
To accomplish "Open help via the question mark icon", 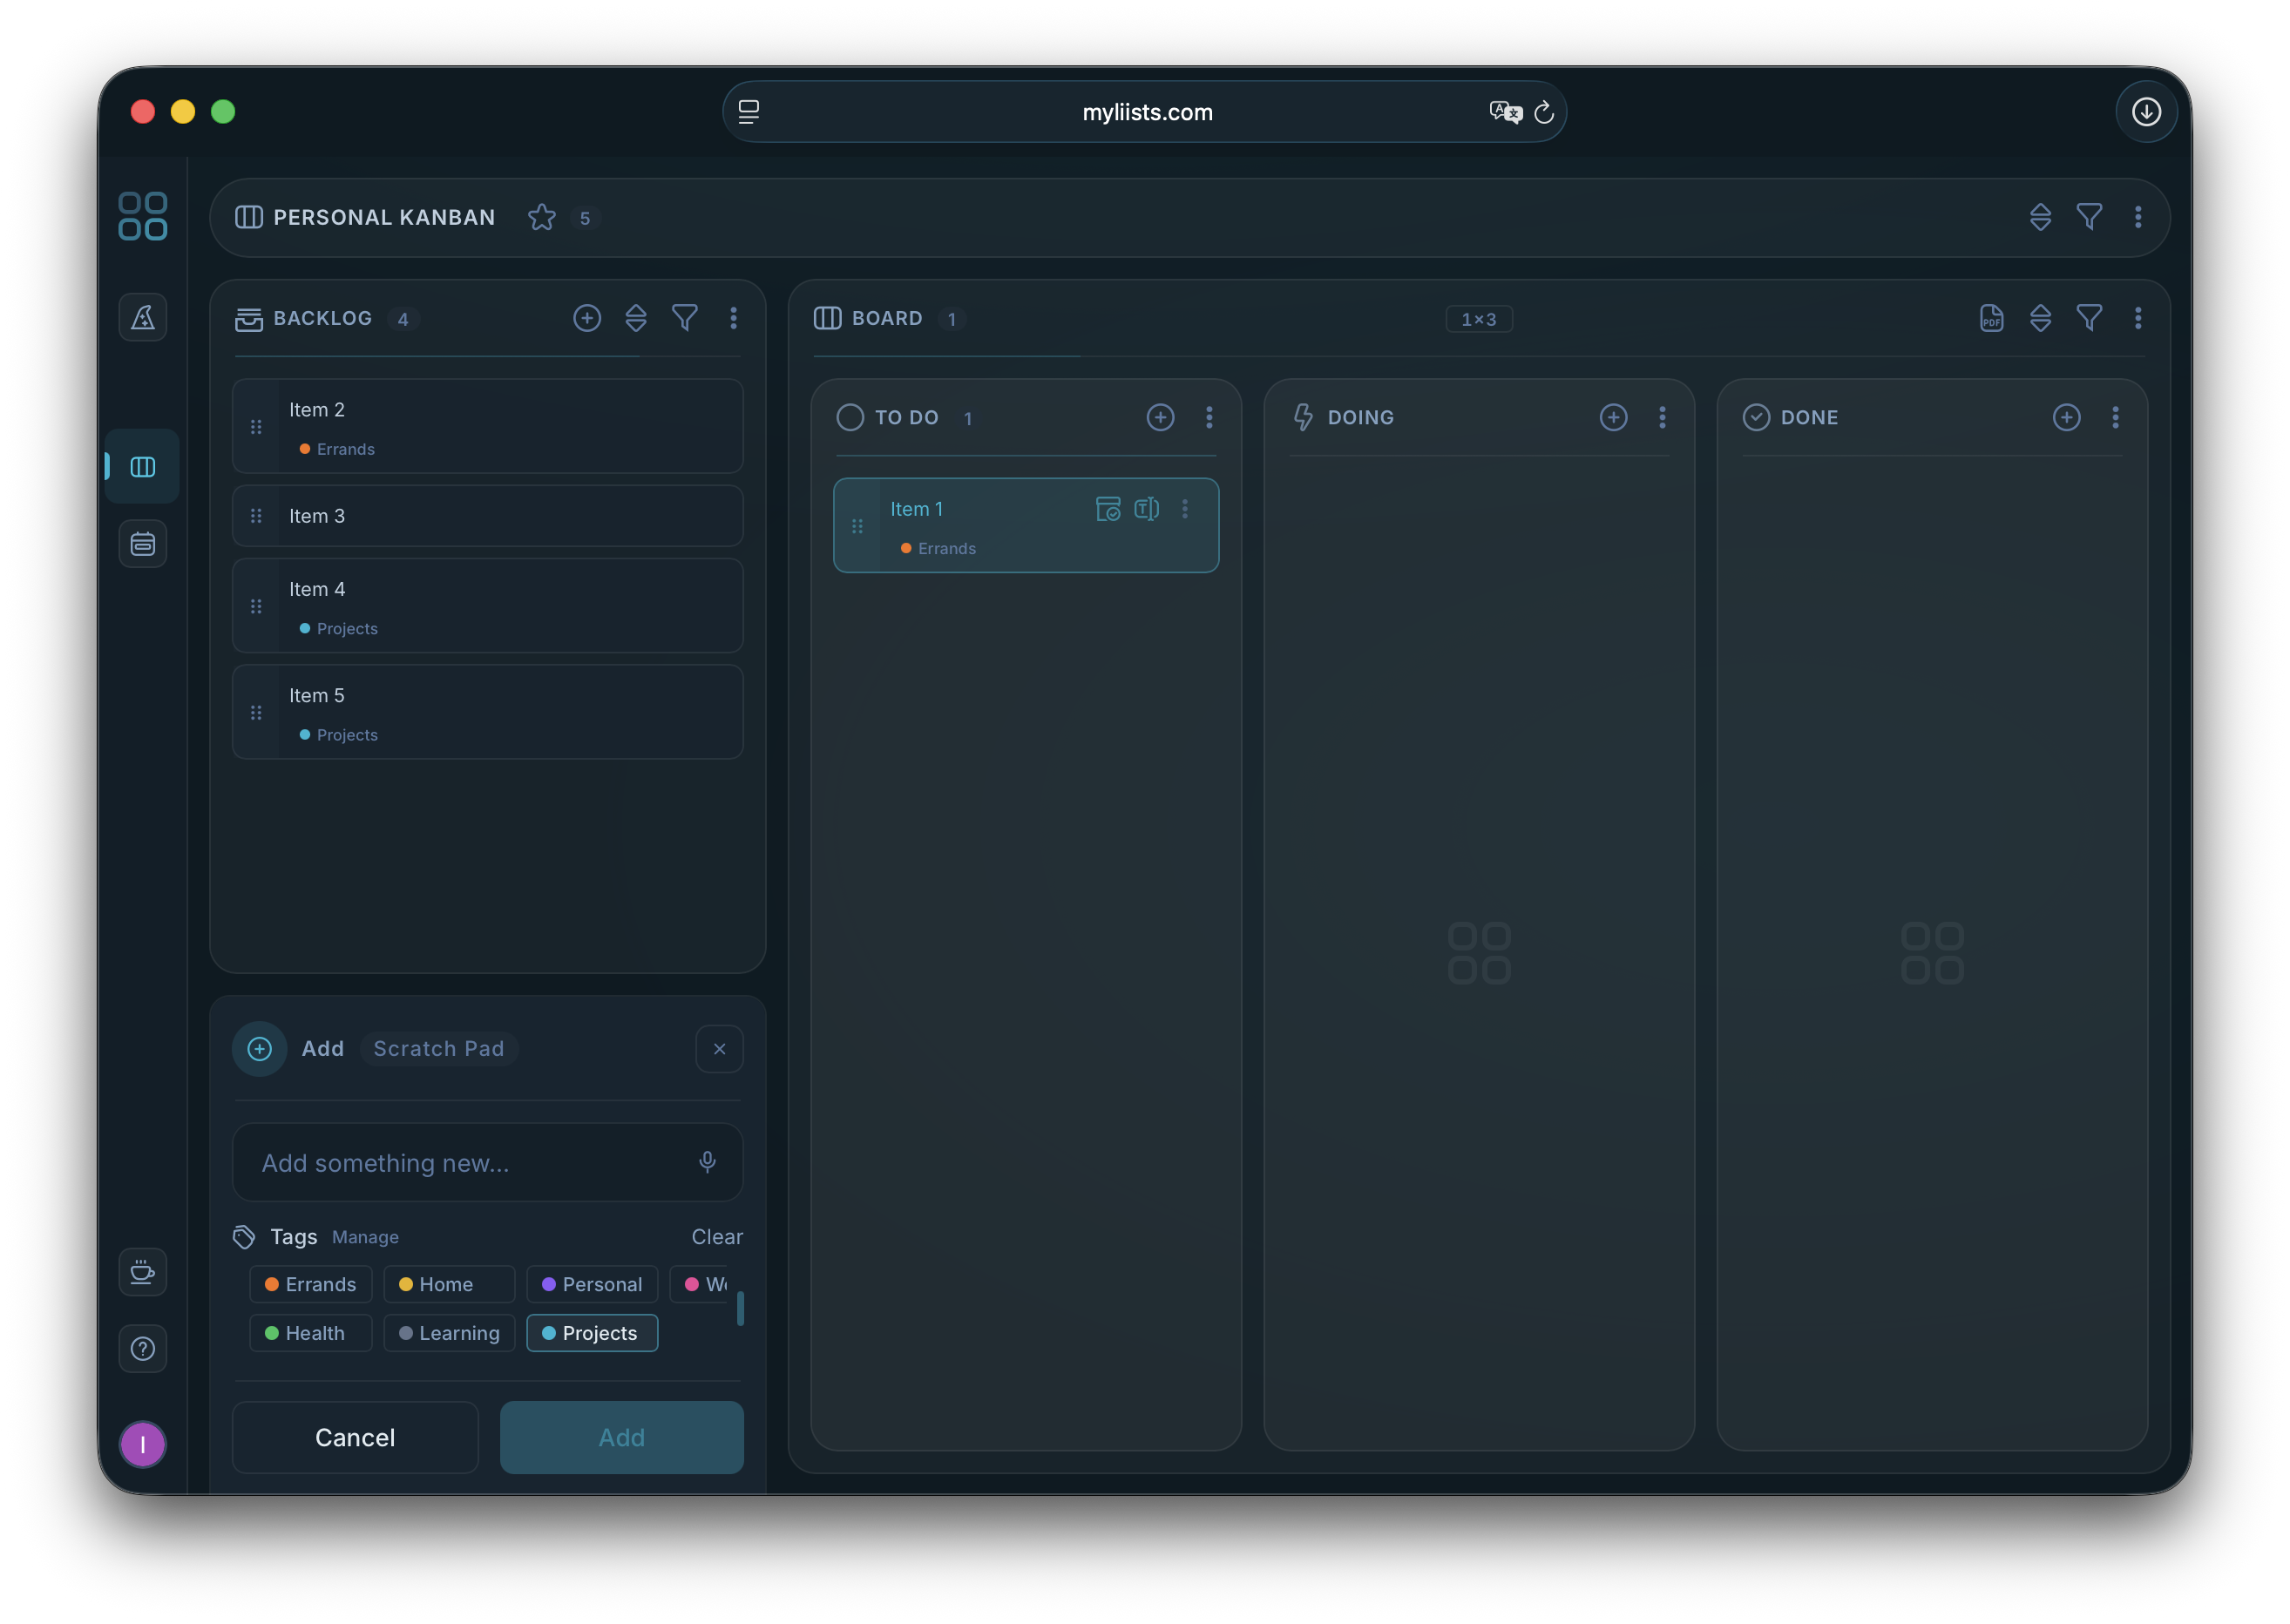I will point(143,1348).
